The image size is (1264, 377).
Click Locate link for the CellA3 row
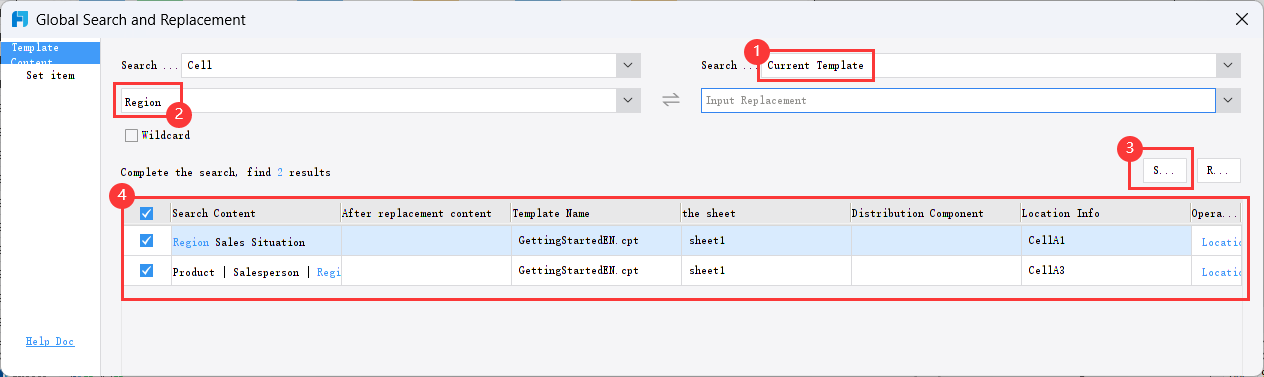click(1221, 271)
